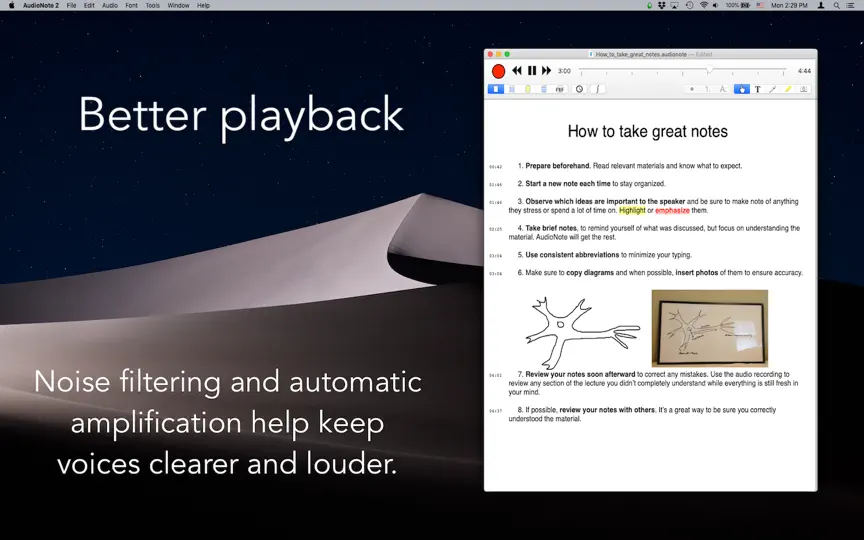The image size is (864, 540).
Task: Select the Pen drawing tool
Action: pos(773,89)
